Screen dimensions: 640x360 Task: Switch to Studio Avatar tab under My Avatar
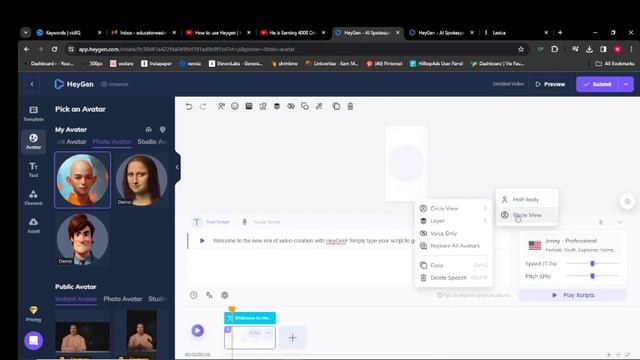(x=152, y=142)
